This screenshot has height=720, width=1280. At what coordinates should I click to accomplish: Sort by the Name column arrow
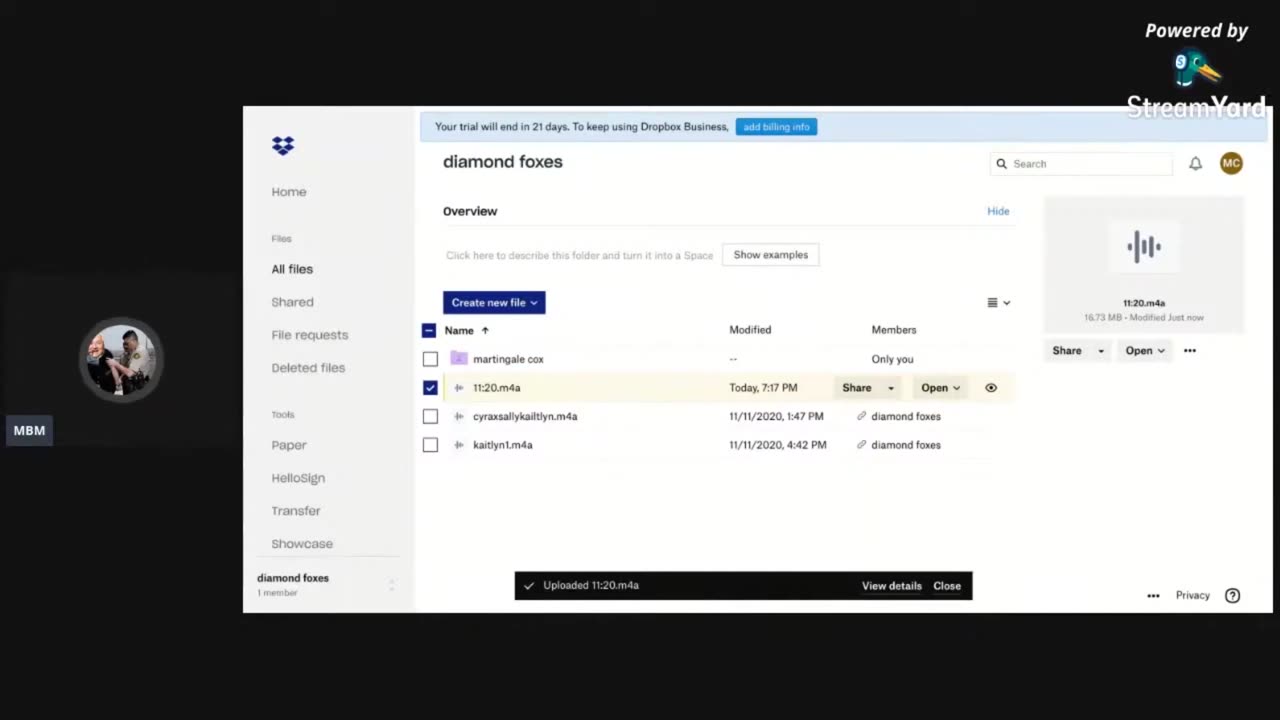coord(485,330)
